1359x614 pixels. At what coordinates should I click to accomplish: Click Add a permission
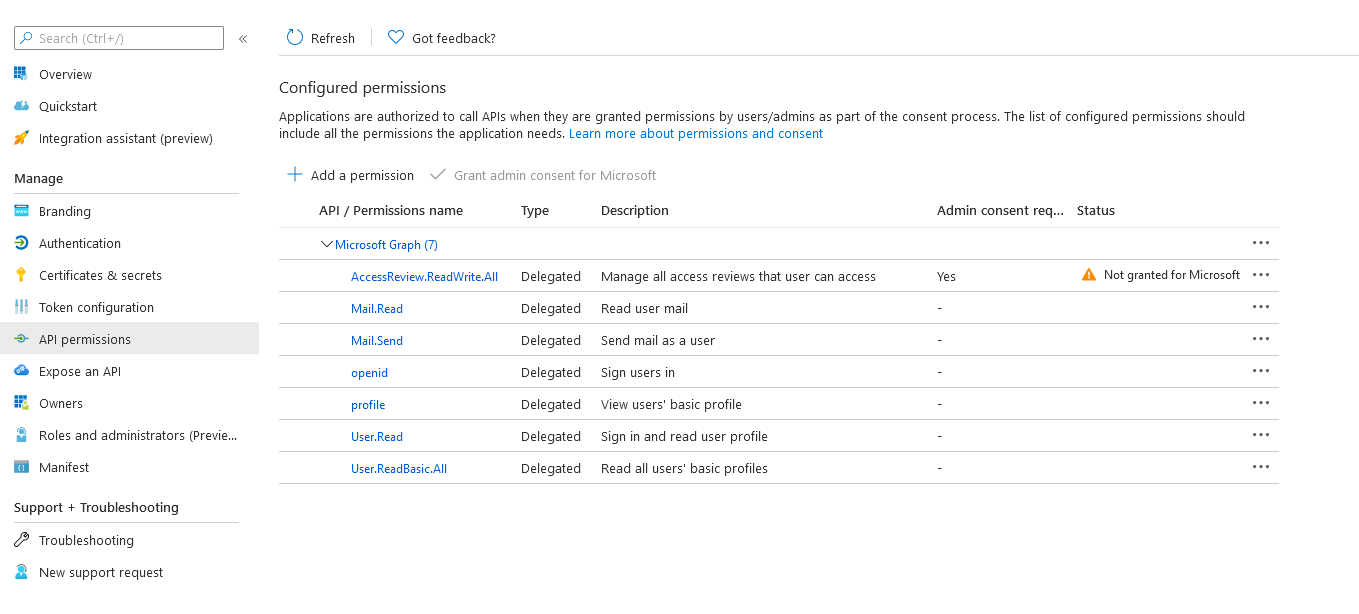pos(362,175)
